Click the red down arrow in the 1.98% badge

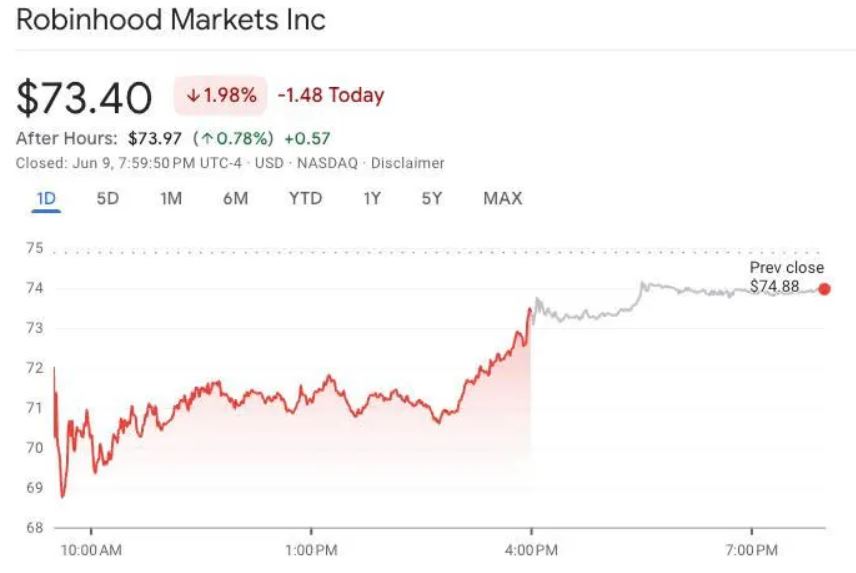click(x=192, y=96)
